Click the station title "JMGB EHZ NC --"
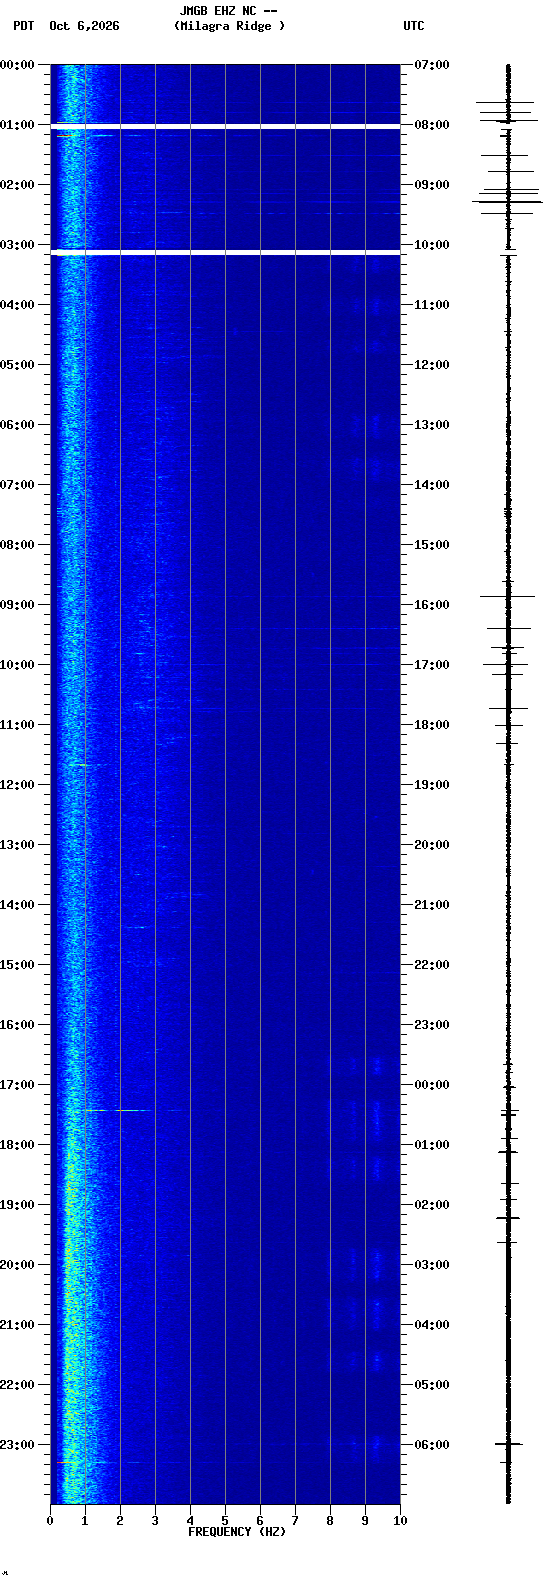 228,11
